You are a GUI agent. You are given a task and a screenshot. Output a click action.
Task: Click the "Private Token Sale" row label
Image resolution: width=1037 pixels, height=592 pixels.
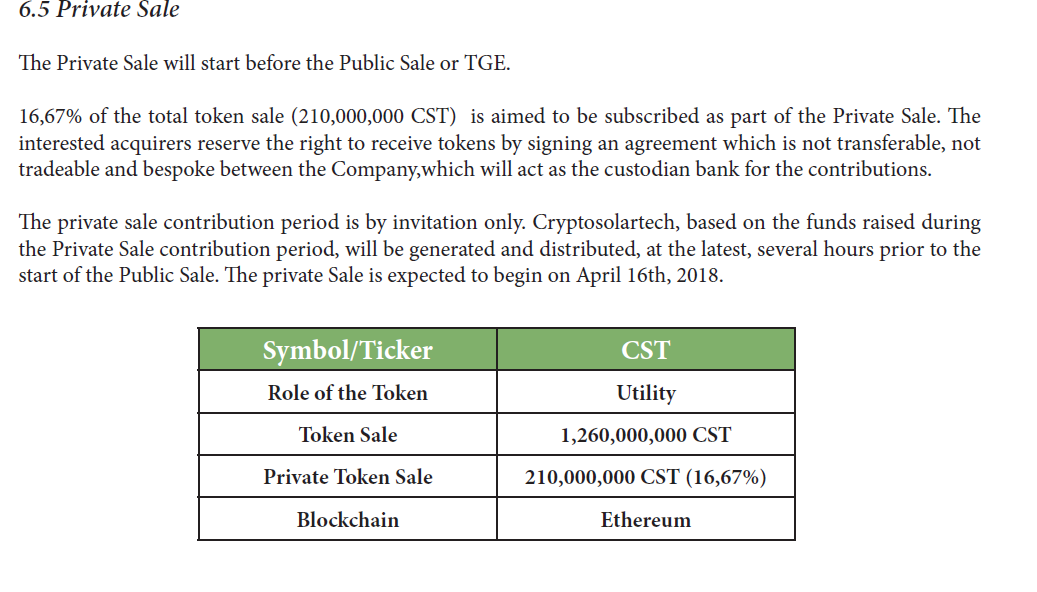click(x=347, y=477)
